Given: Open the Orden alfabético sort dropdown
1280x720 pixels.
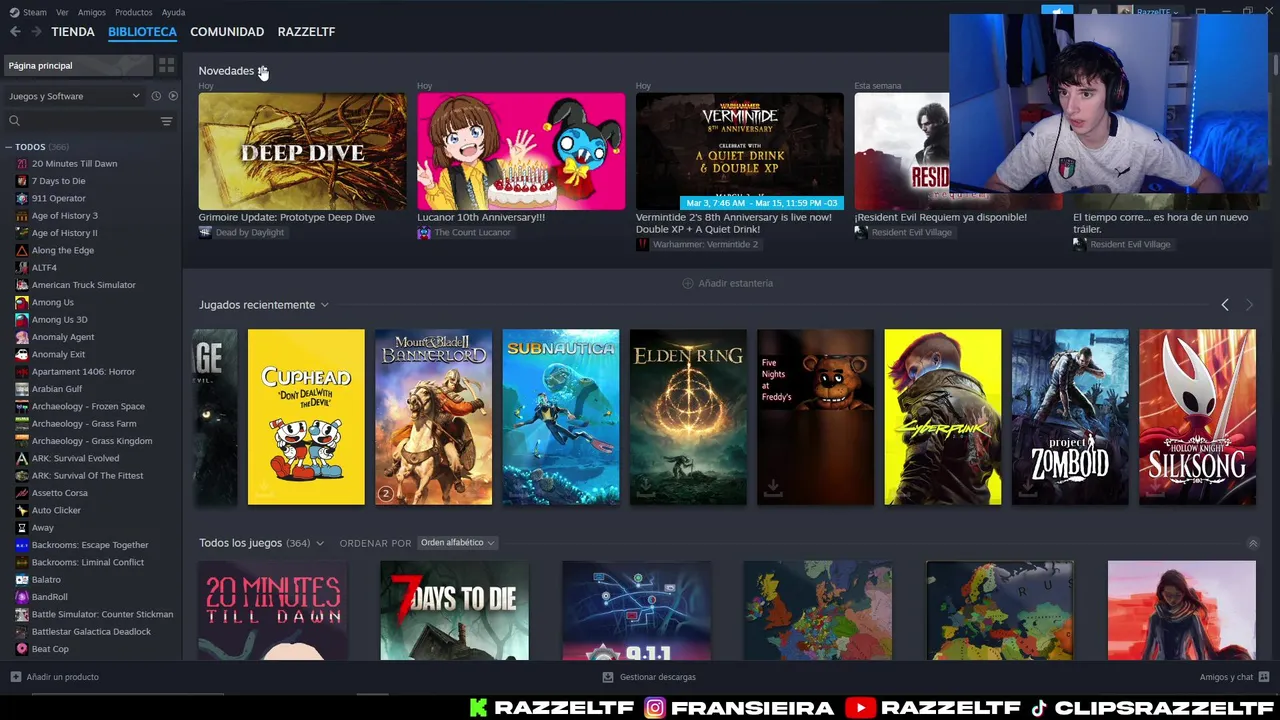Looking at the screenshot, I should coord(457,543).
